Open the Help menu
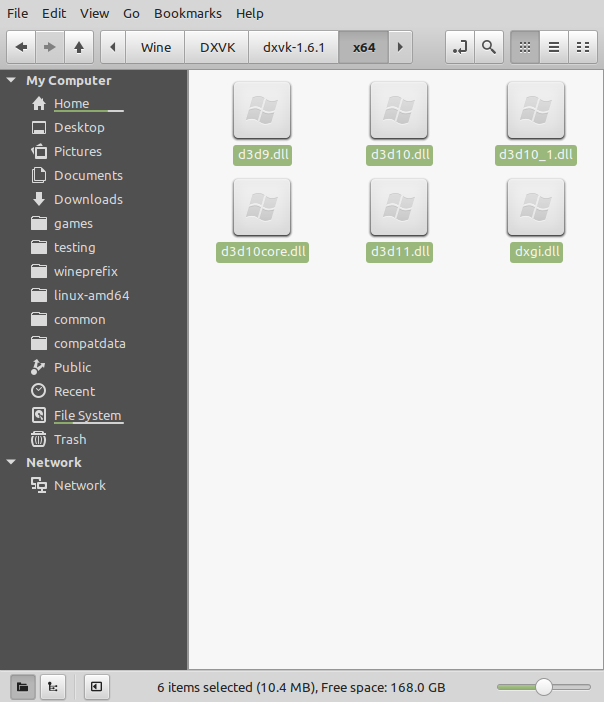This screenshot has width=604, height=702. click(x=249, y=13)
